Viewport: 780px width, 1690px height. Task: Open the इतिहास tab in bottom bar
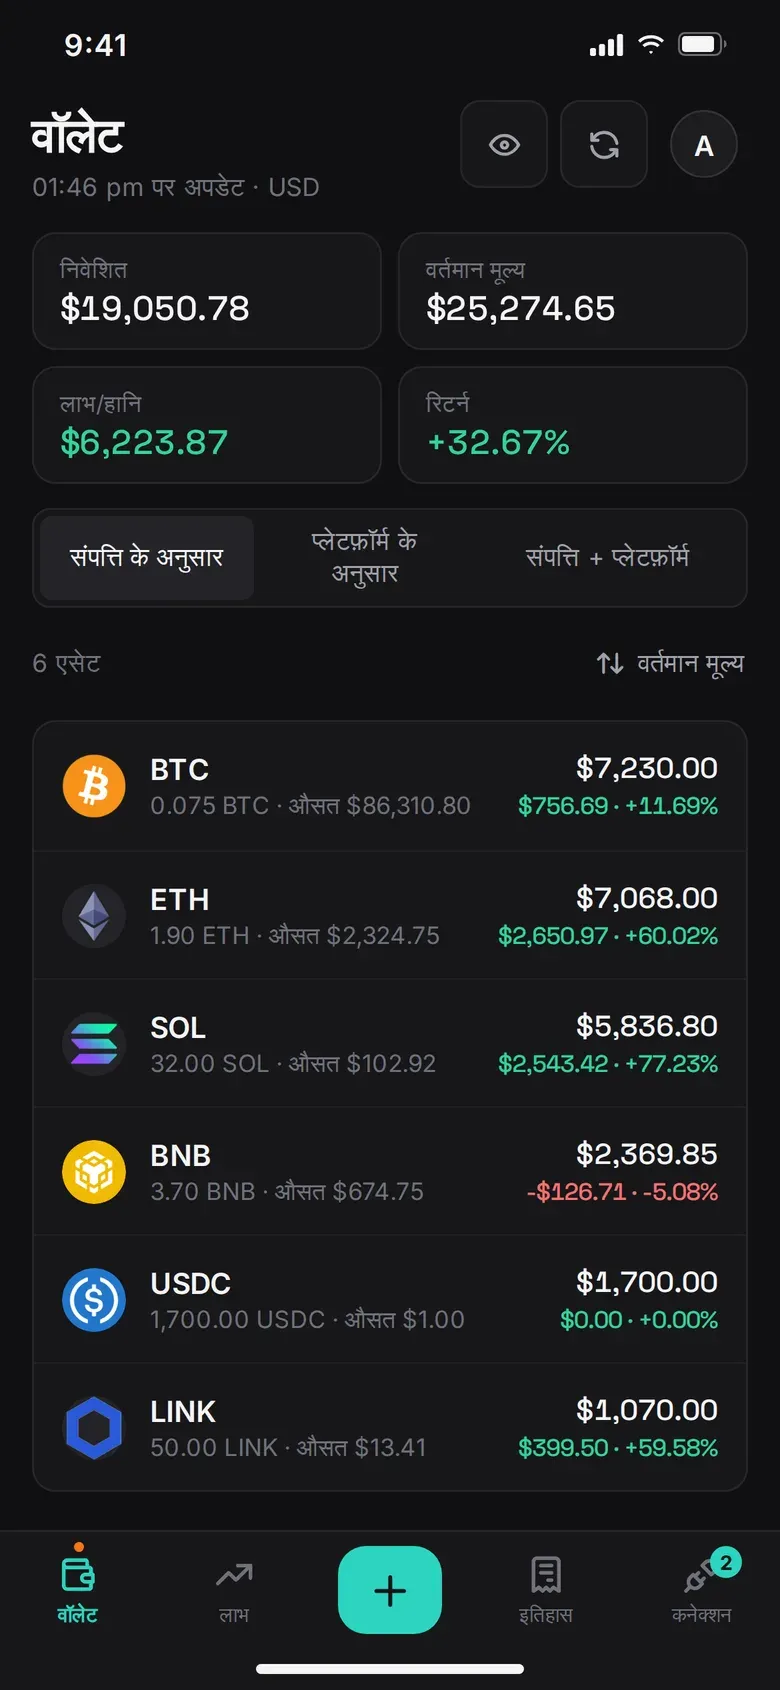coord(546,1590)
